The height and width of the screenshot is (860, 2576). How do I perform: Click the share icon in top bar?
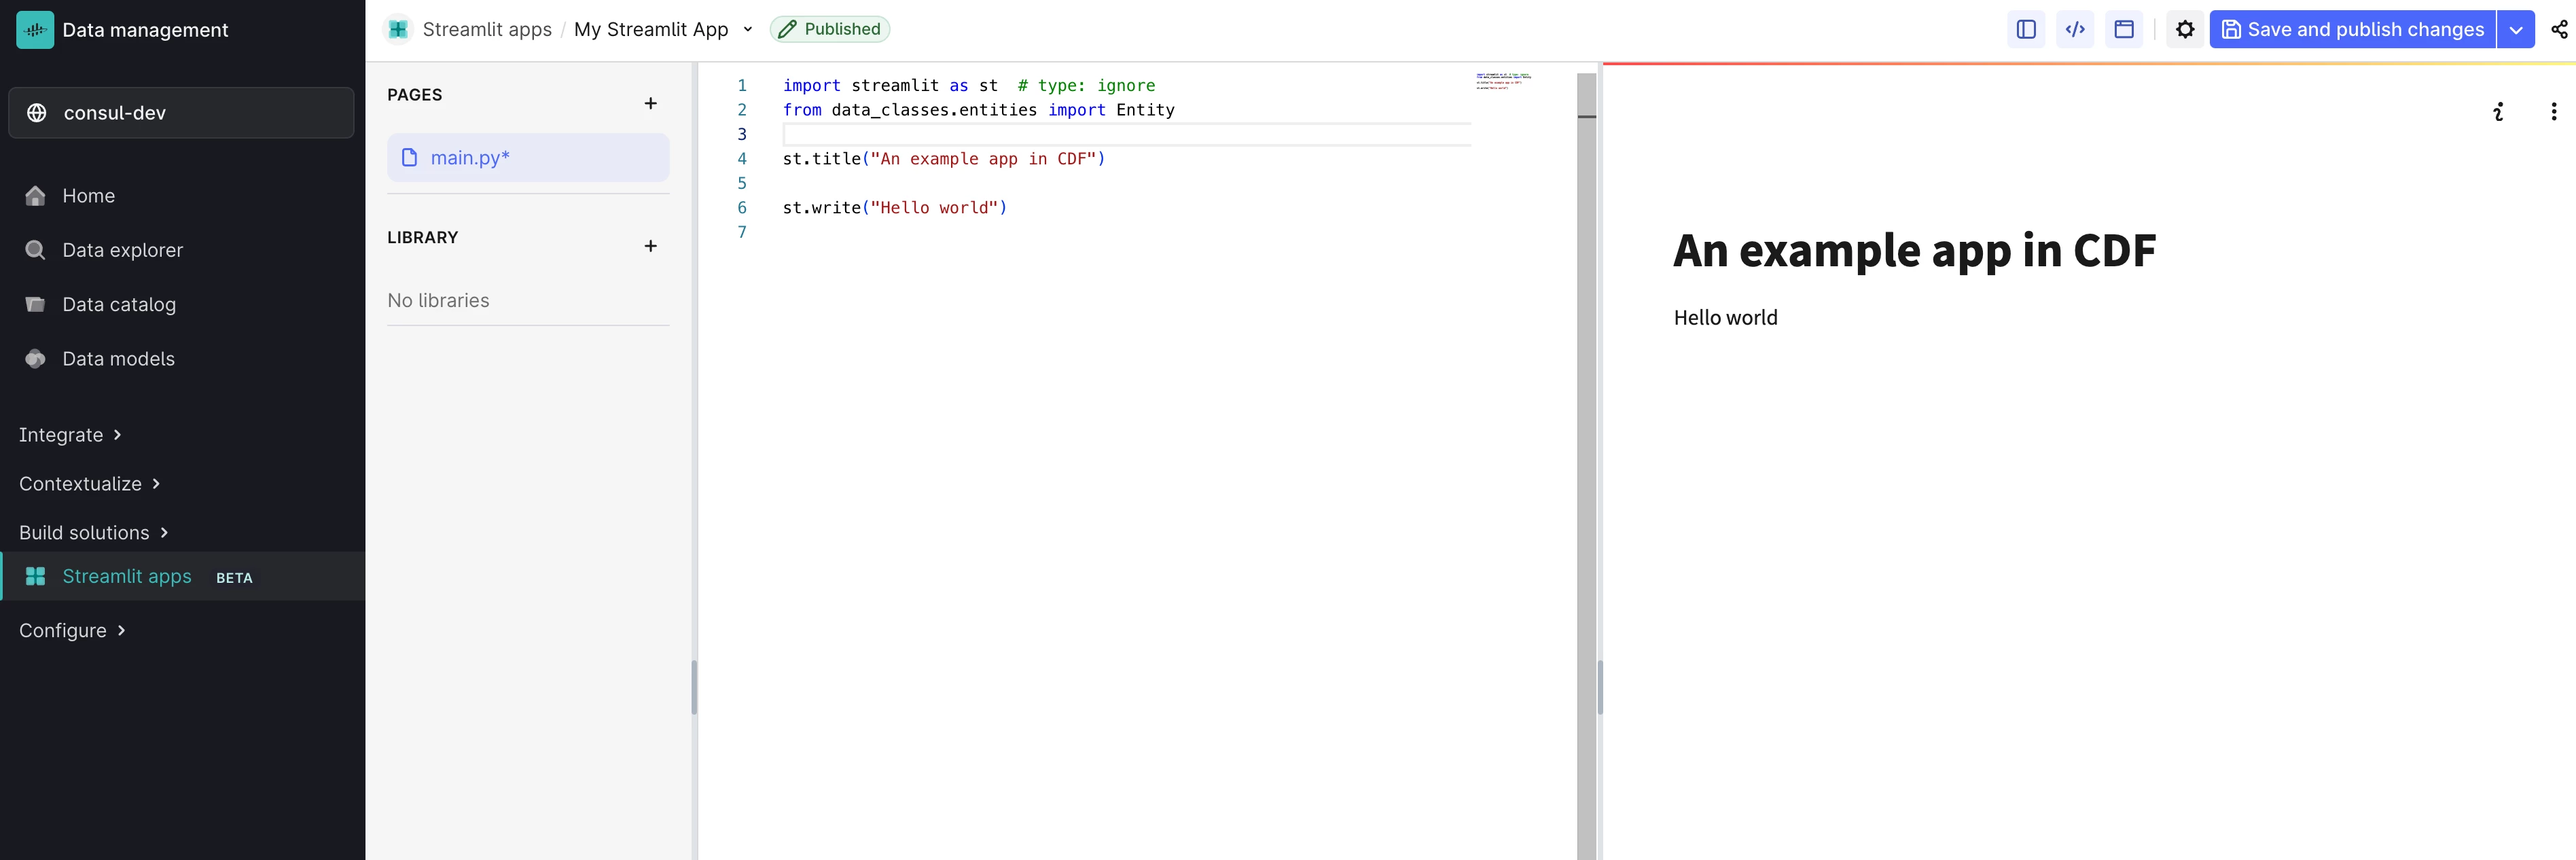point(2559,30)
